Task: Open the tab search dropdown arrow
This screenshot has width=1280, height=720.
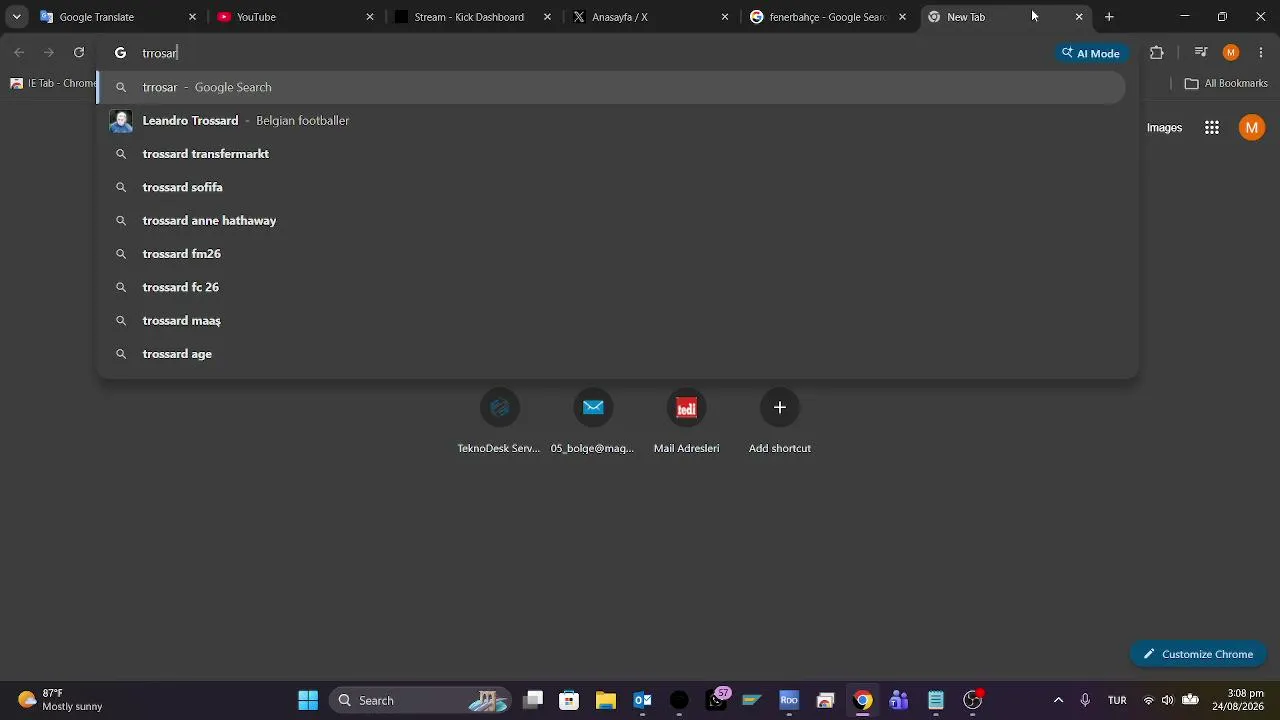Action: (16, 17)
